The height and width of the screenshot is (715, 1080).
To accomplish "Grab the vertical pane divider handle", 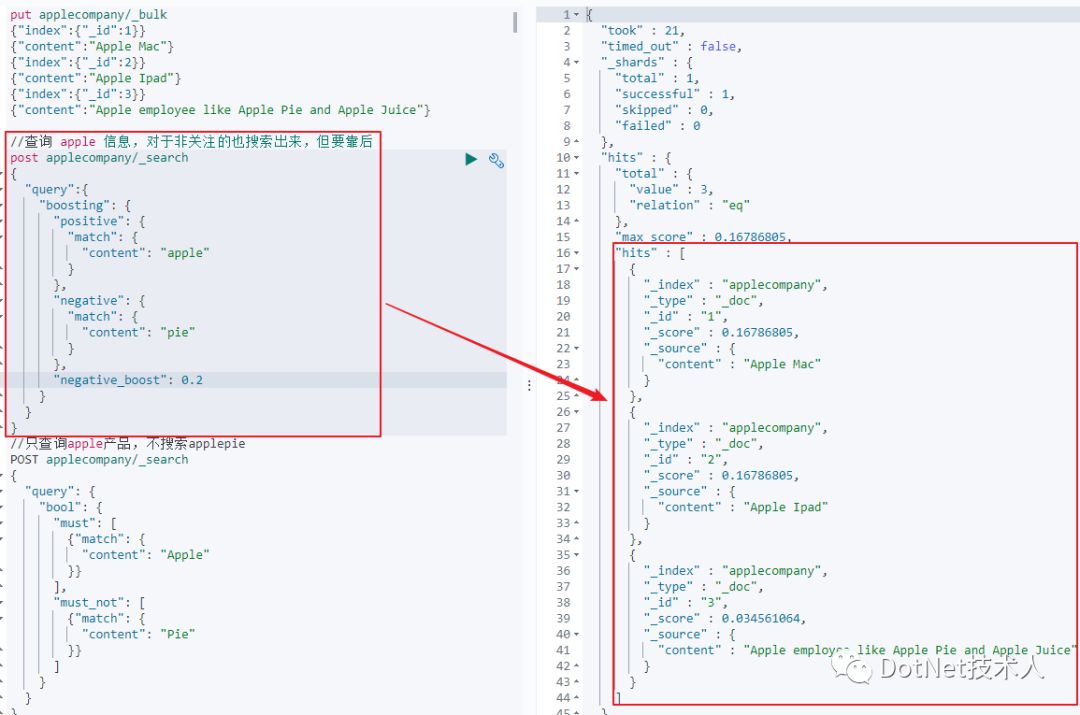I will (529, 386).
